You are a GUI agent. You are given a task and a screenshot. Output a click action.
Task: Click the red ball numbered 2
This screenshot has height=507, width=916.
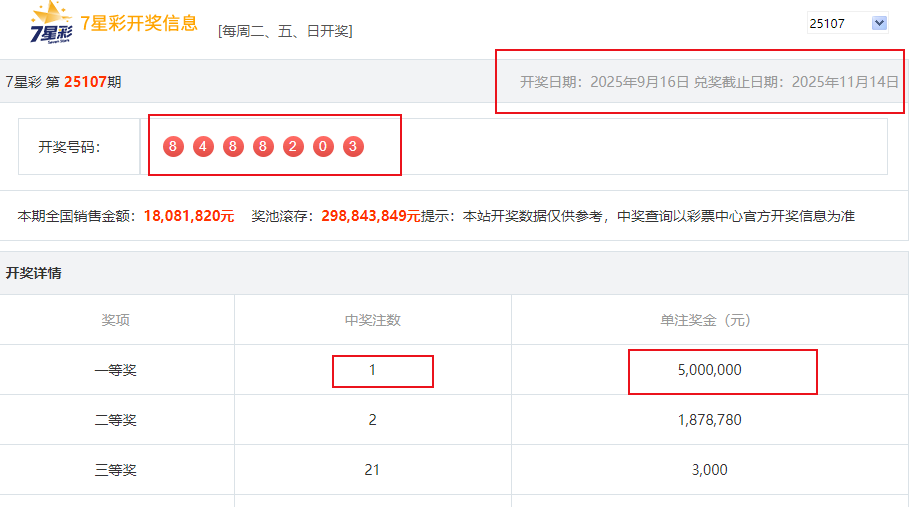tap(292, 147)
